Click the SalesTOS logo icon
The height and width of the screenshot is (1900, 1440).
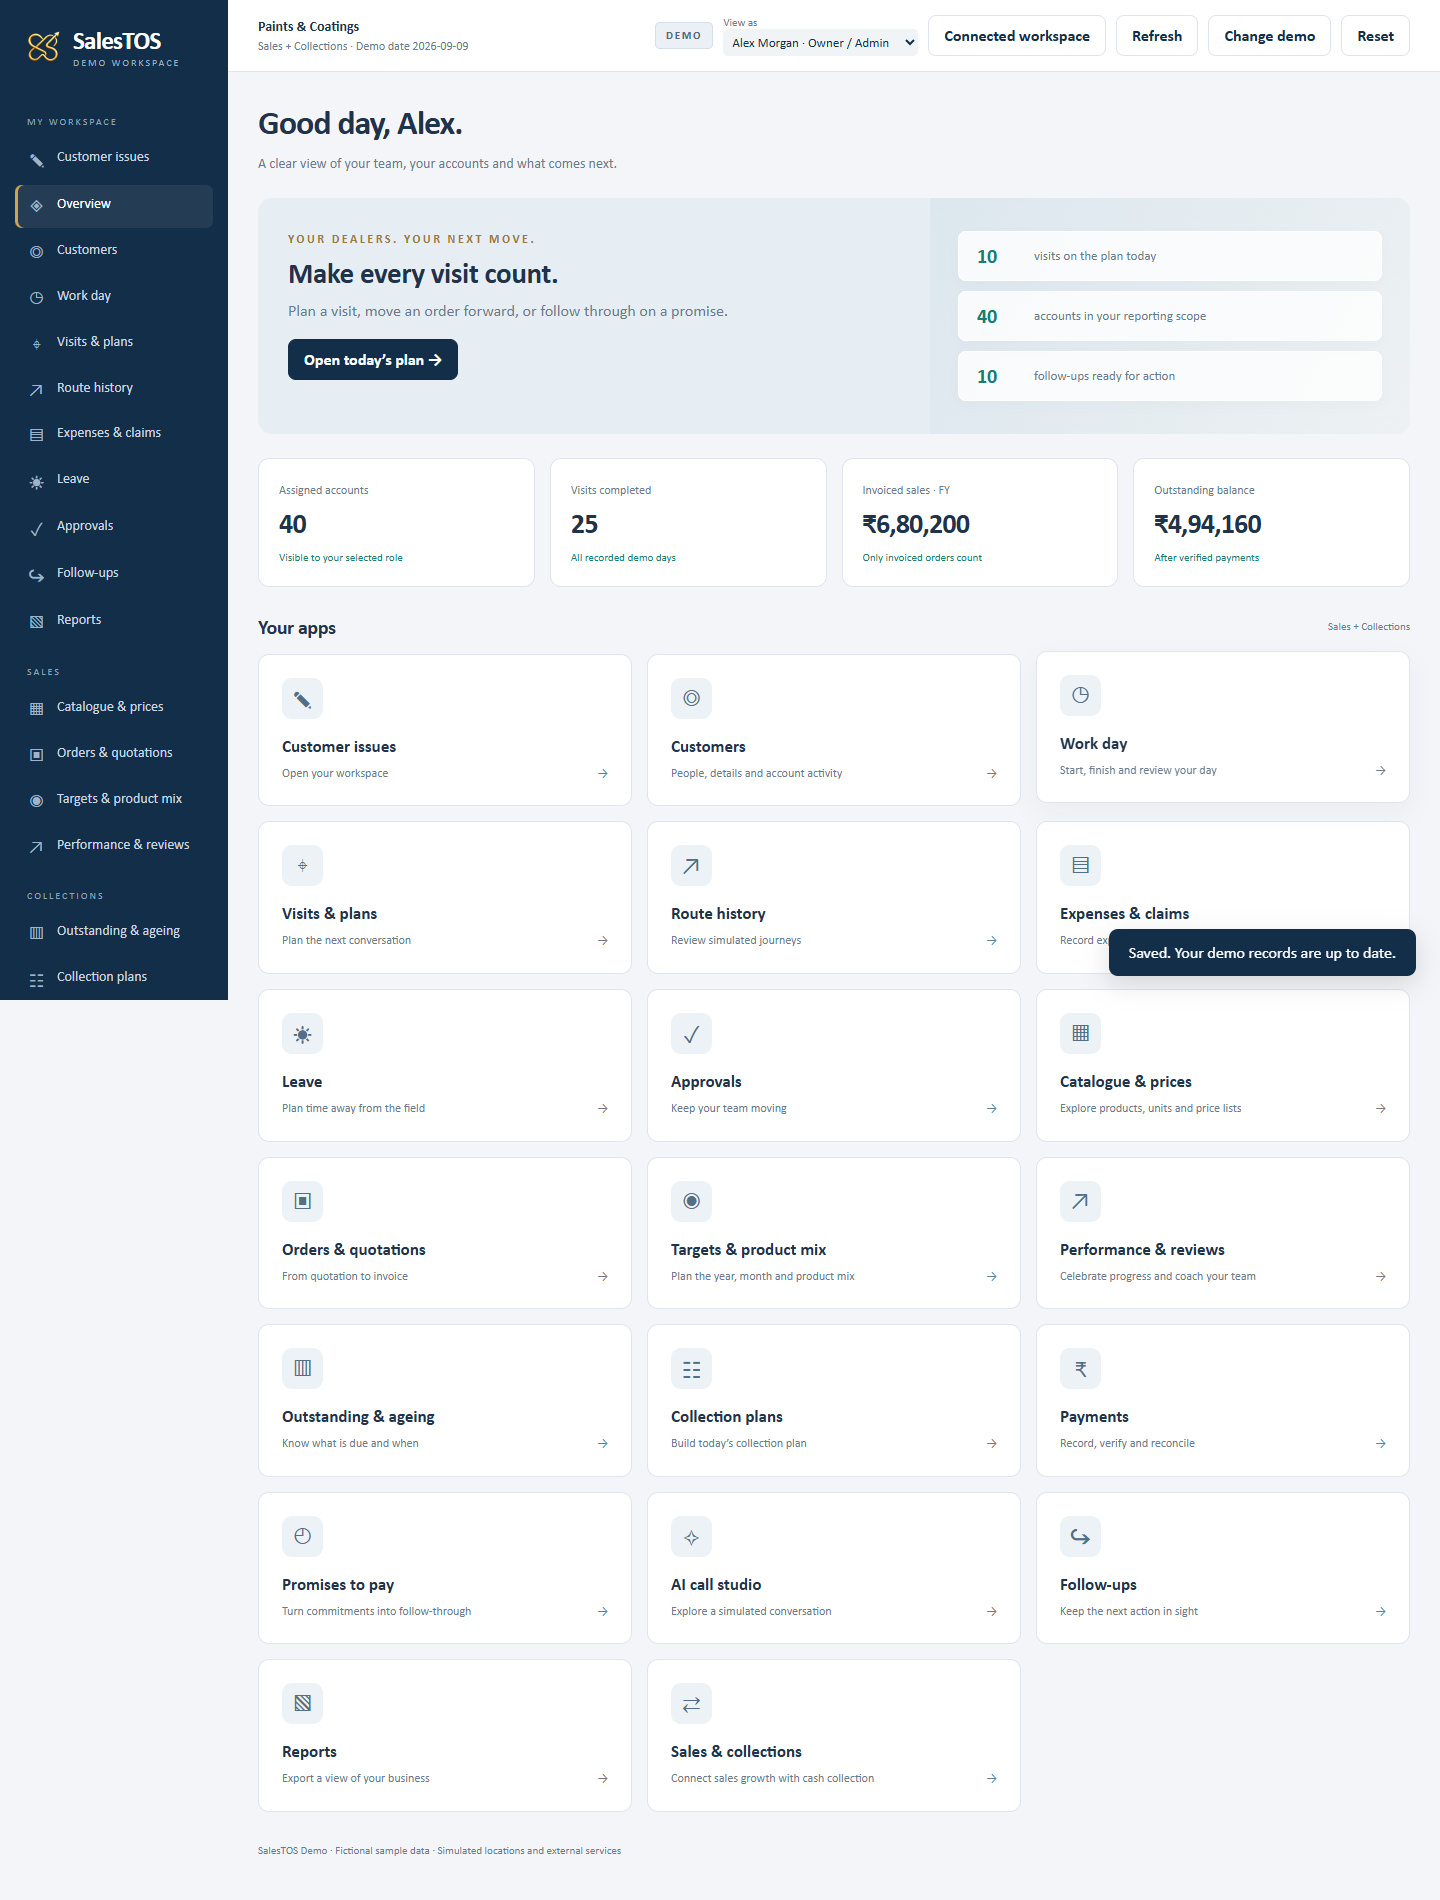coord(43,46)
